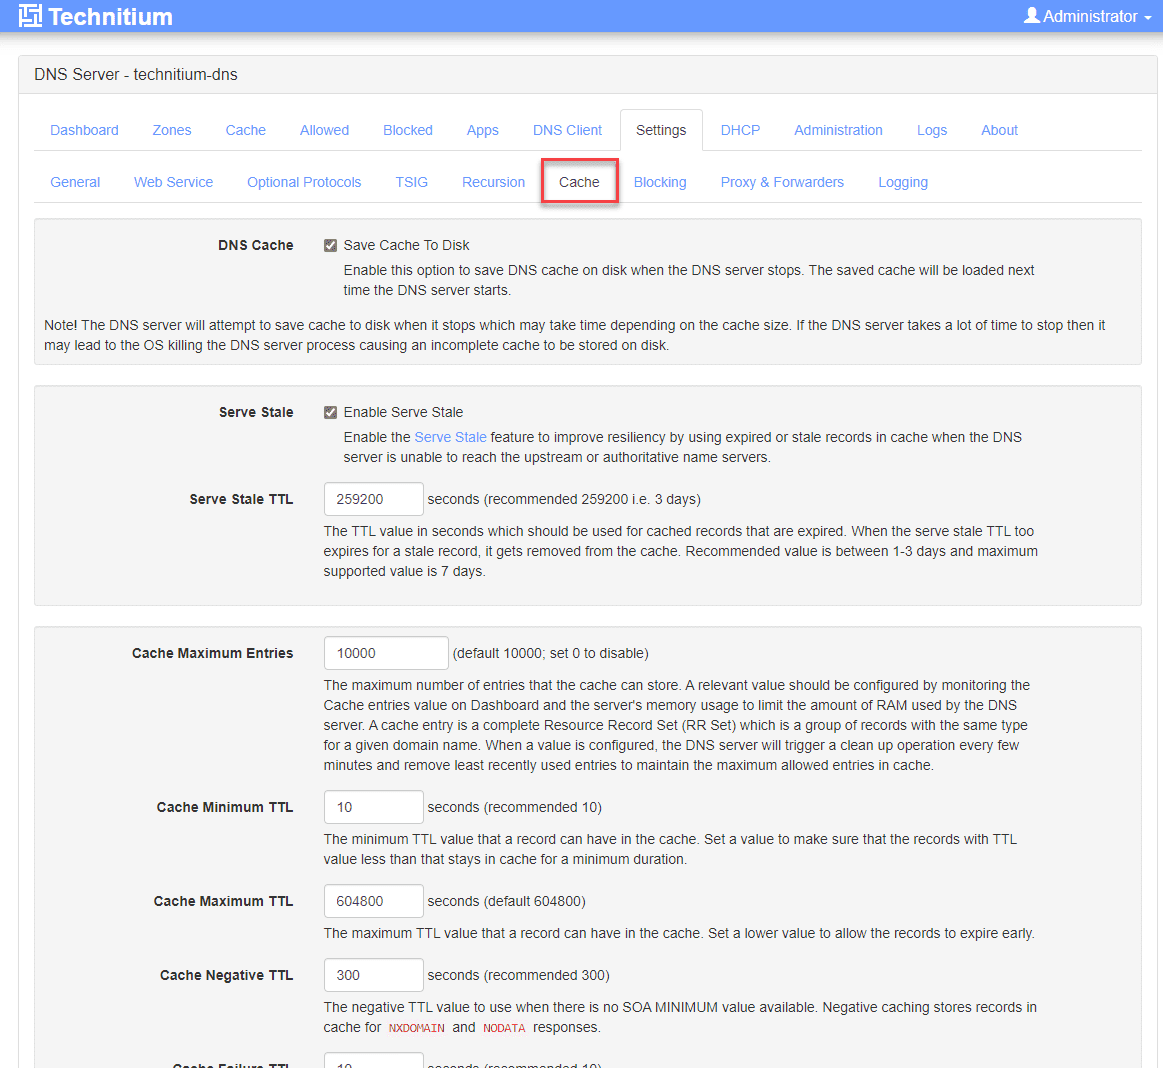Open the Optional Protocols sub-tab
1163x1068 pixels.
point(304,182)
